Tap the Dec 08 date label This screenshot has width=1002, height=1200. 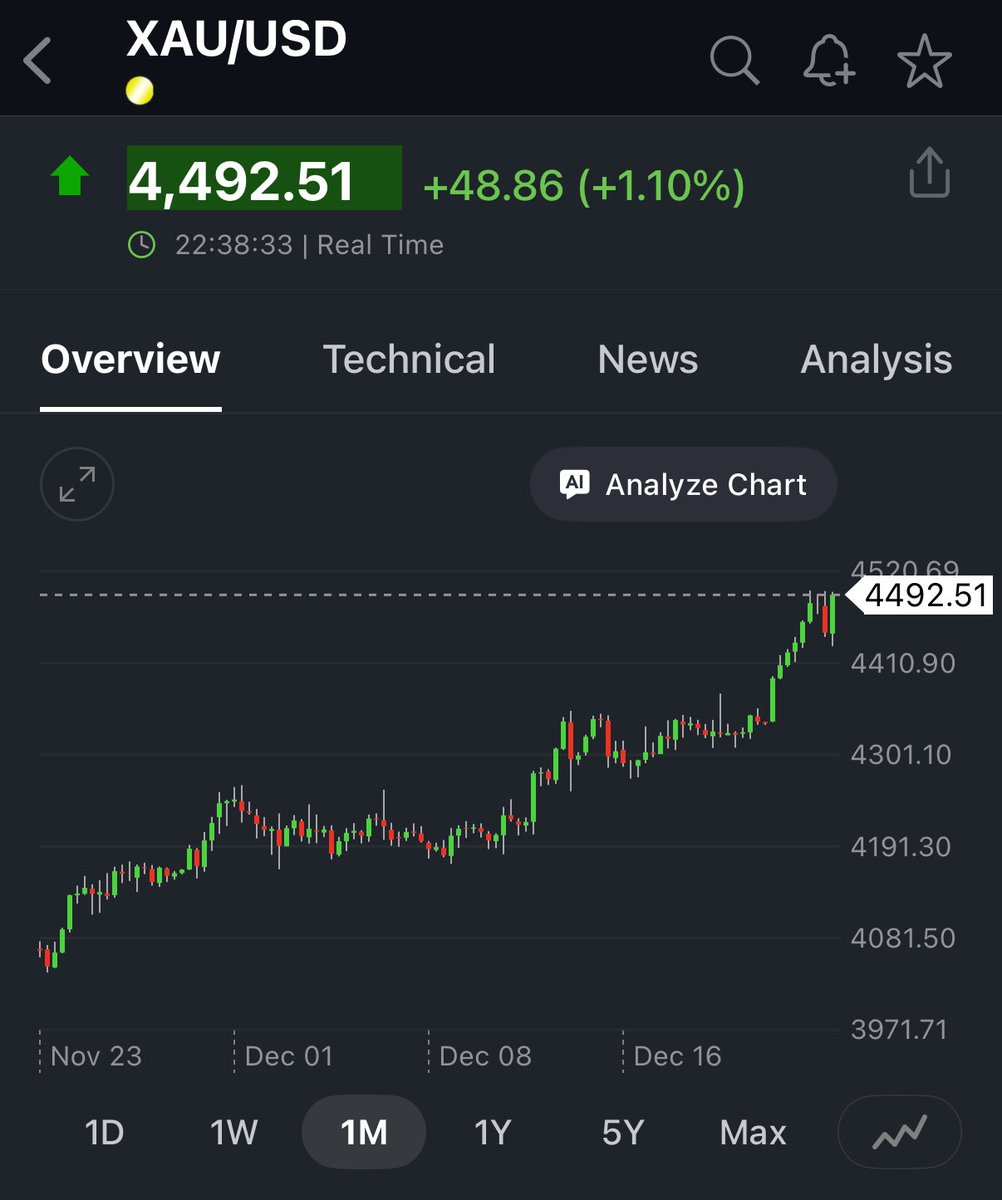(485, 1056)
